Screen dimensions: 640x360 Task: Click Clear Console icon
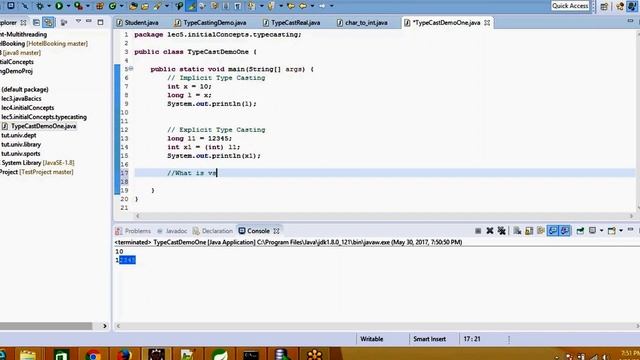[x=517, y=231]
